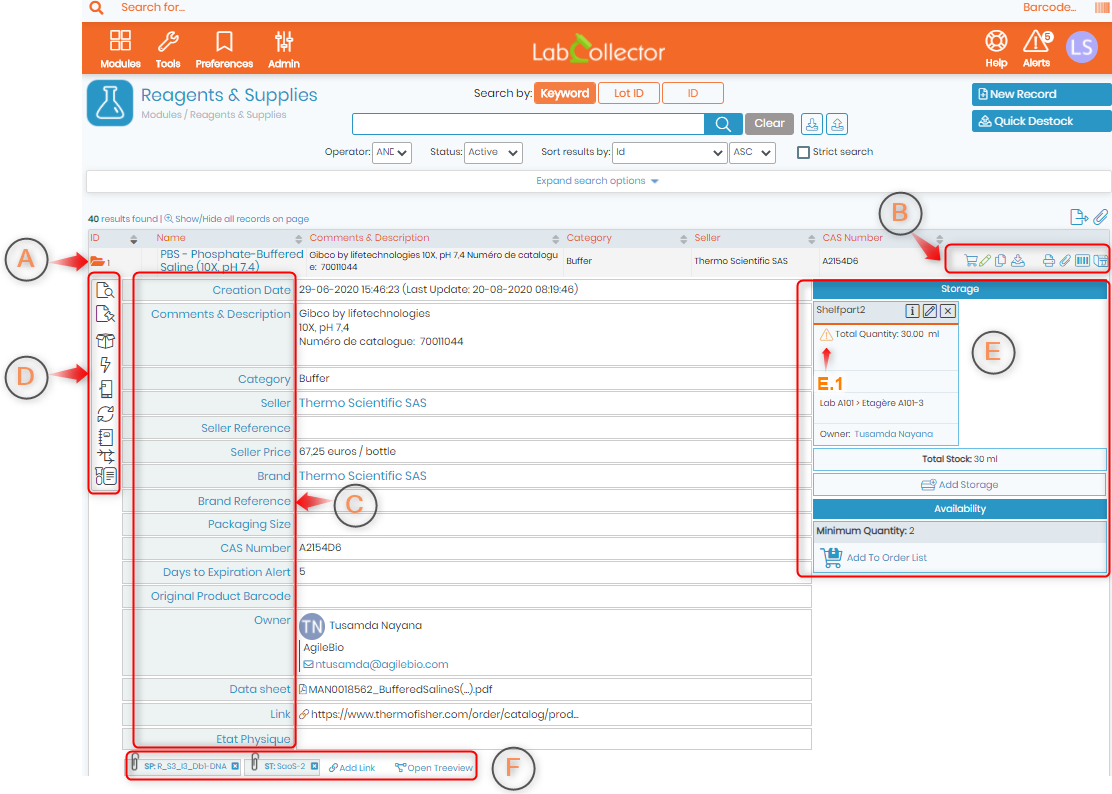Remove the ST: SaoS-2 link
Viewport: 1112px width, 794px height.
(314, 766)
